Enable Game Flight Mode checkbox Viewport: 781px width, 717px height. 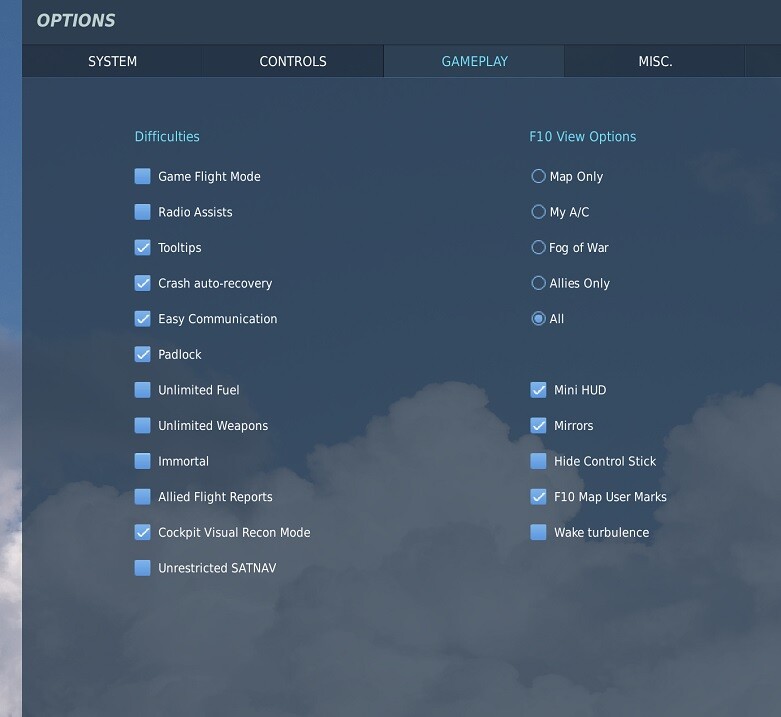pos(142,176)
